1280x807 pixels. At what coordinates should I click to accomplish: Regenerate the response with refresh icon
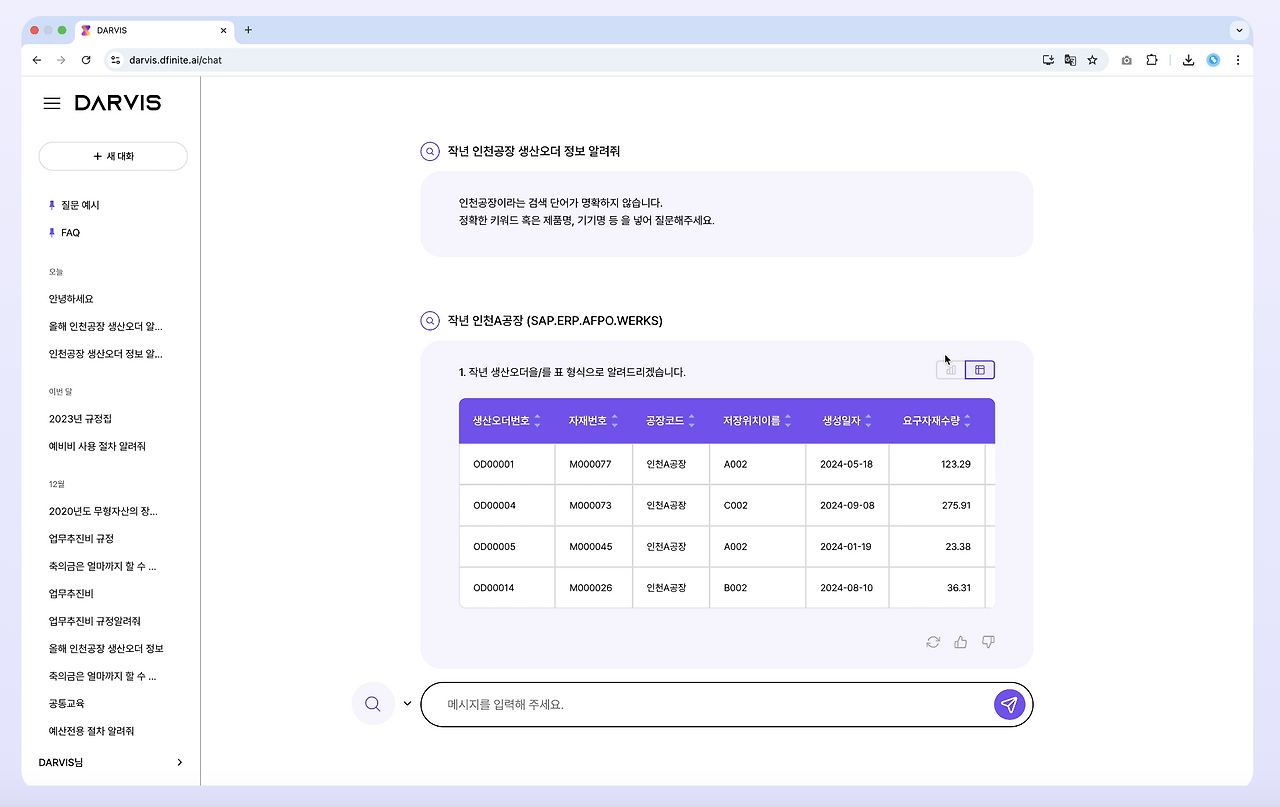[x=933, y=642]
